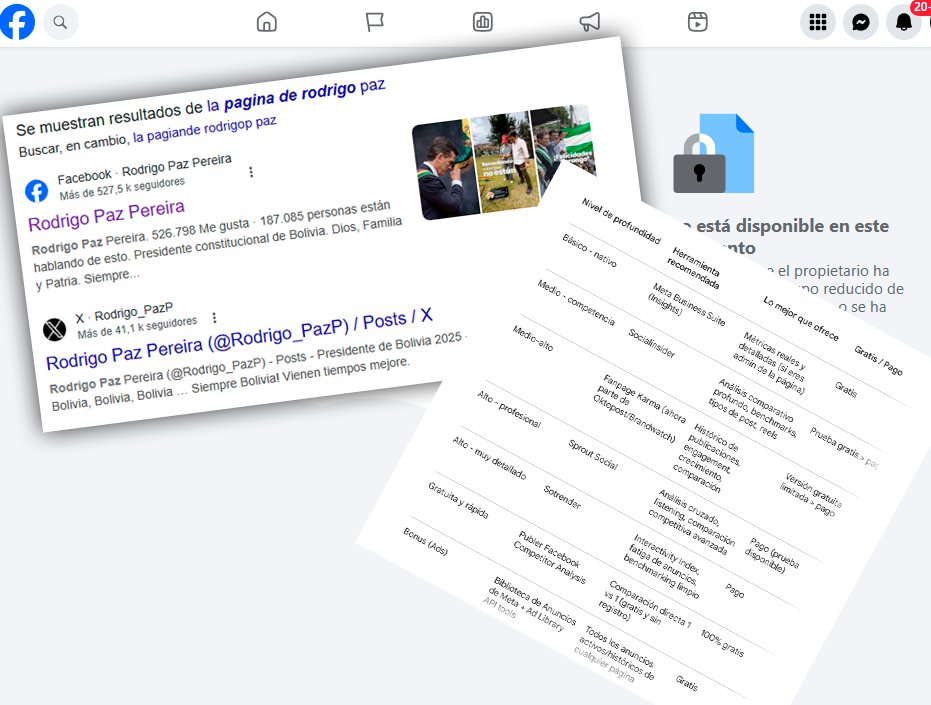Image resolution: width=931 pixels, height=705 pixels.
Task: Click the 'Herramienta recomendada' table header
Action: (x=695, y=267)
